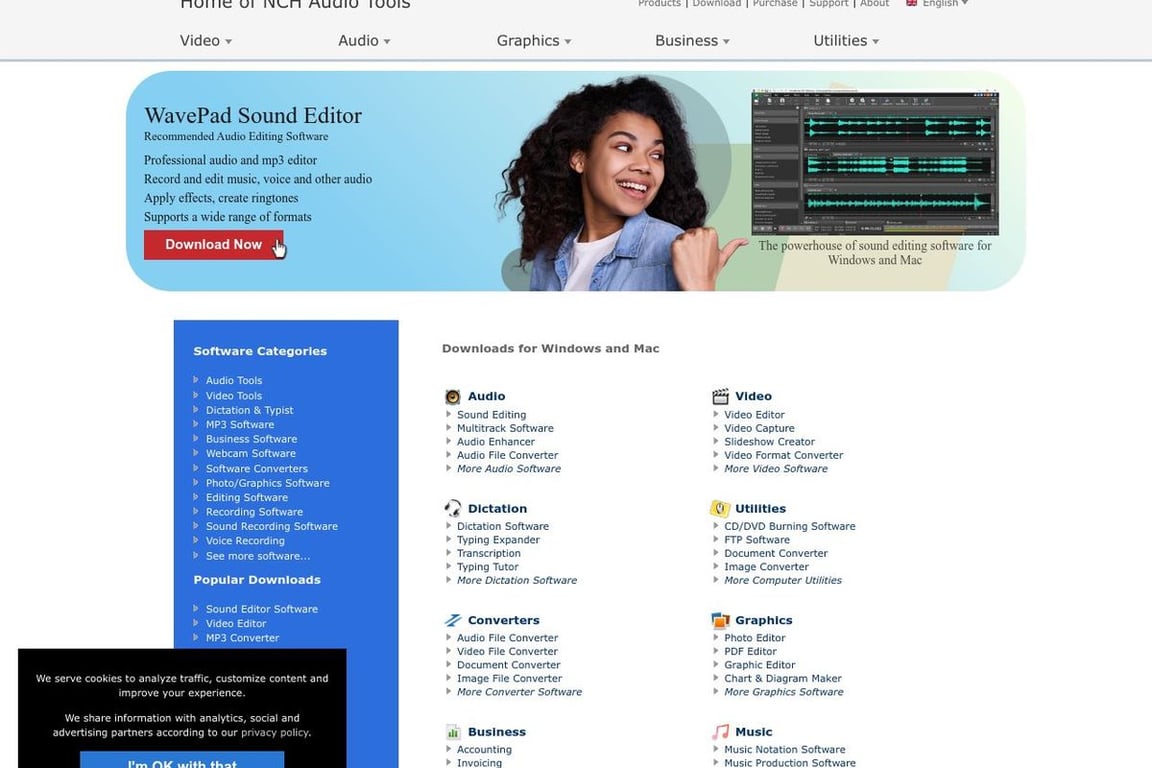Open Dictation & Typist category

(249, 410)
